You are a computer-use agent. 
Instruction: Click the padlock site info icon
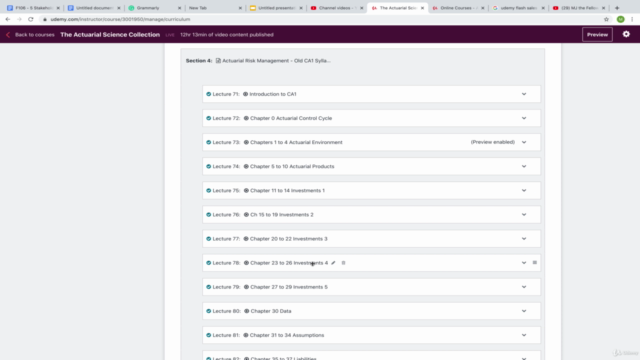(45, 19)
